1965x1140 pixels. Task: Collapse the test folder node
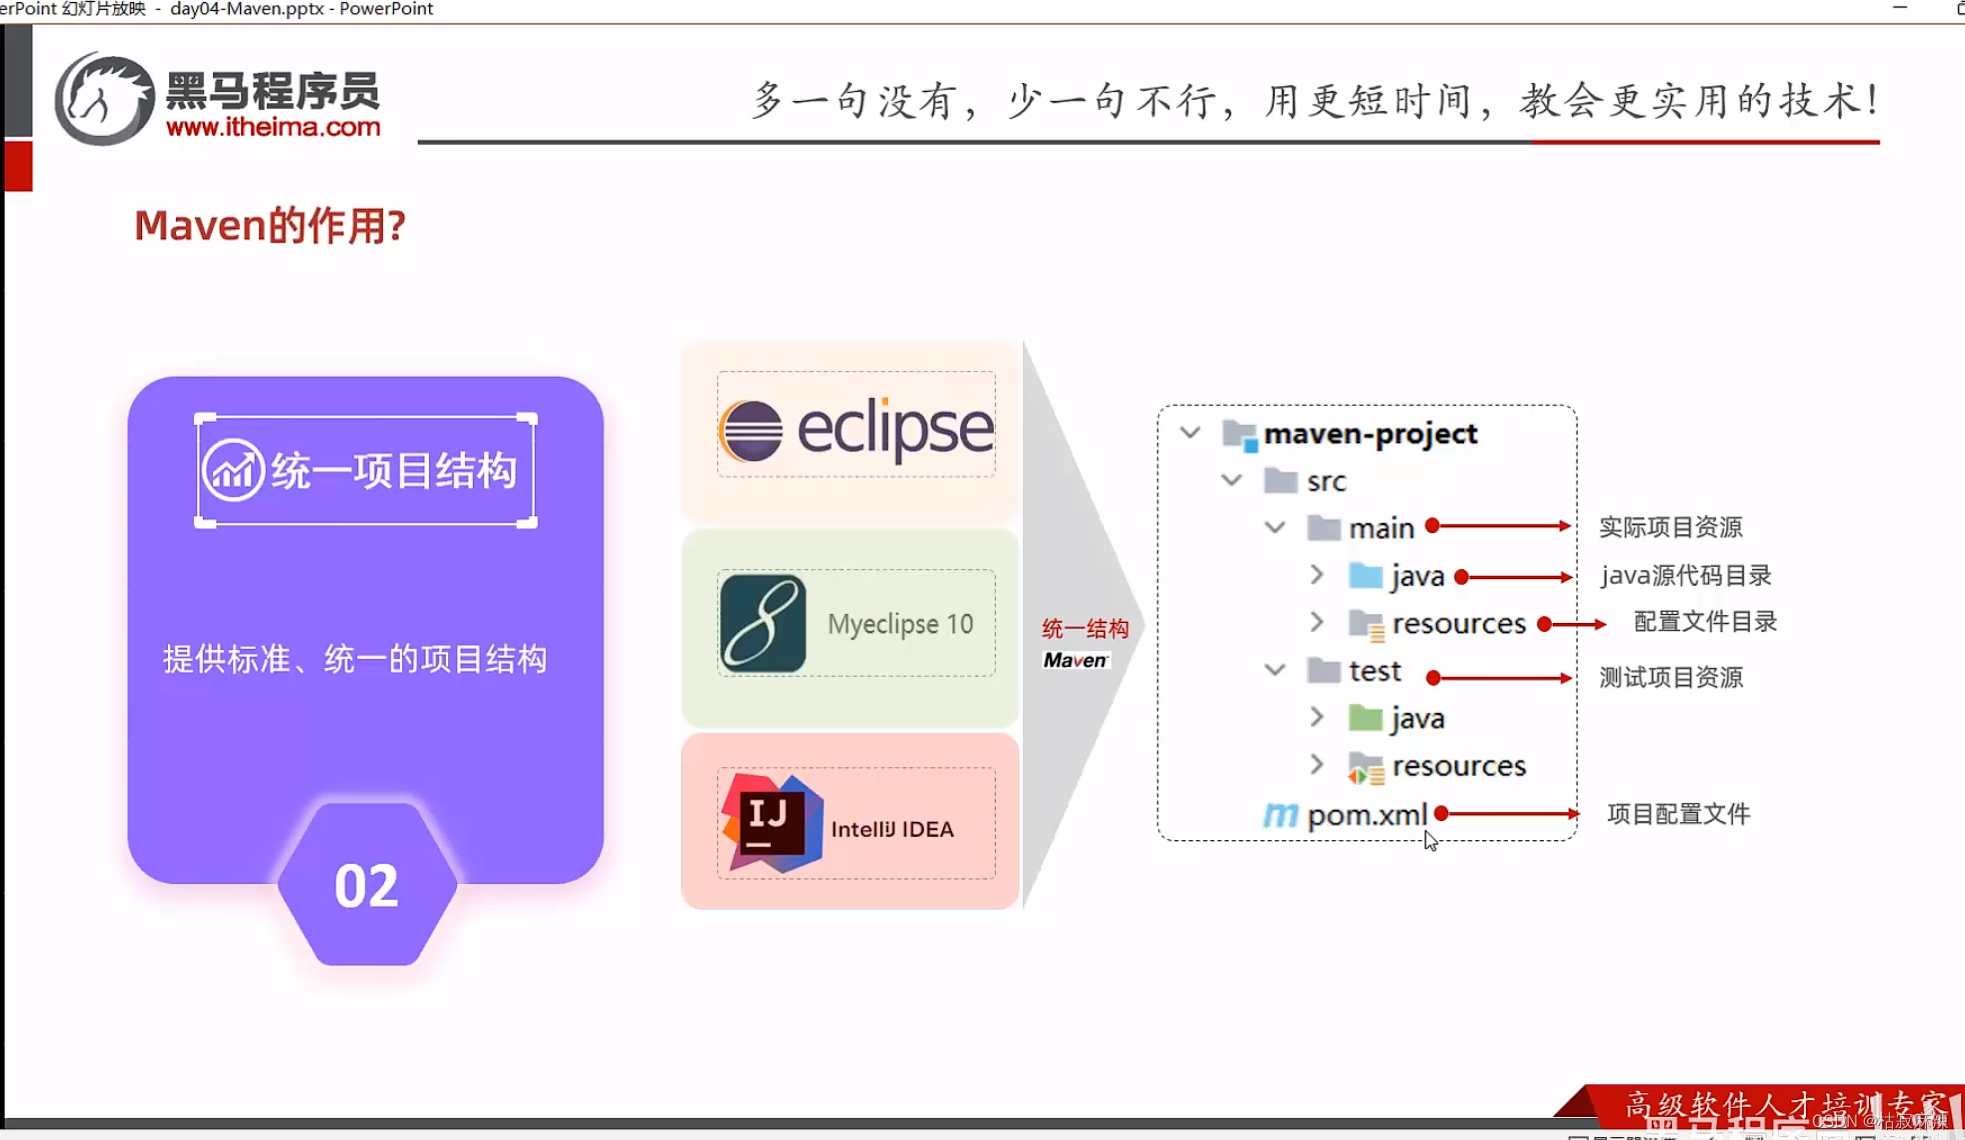pos(1274,670)
